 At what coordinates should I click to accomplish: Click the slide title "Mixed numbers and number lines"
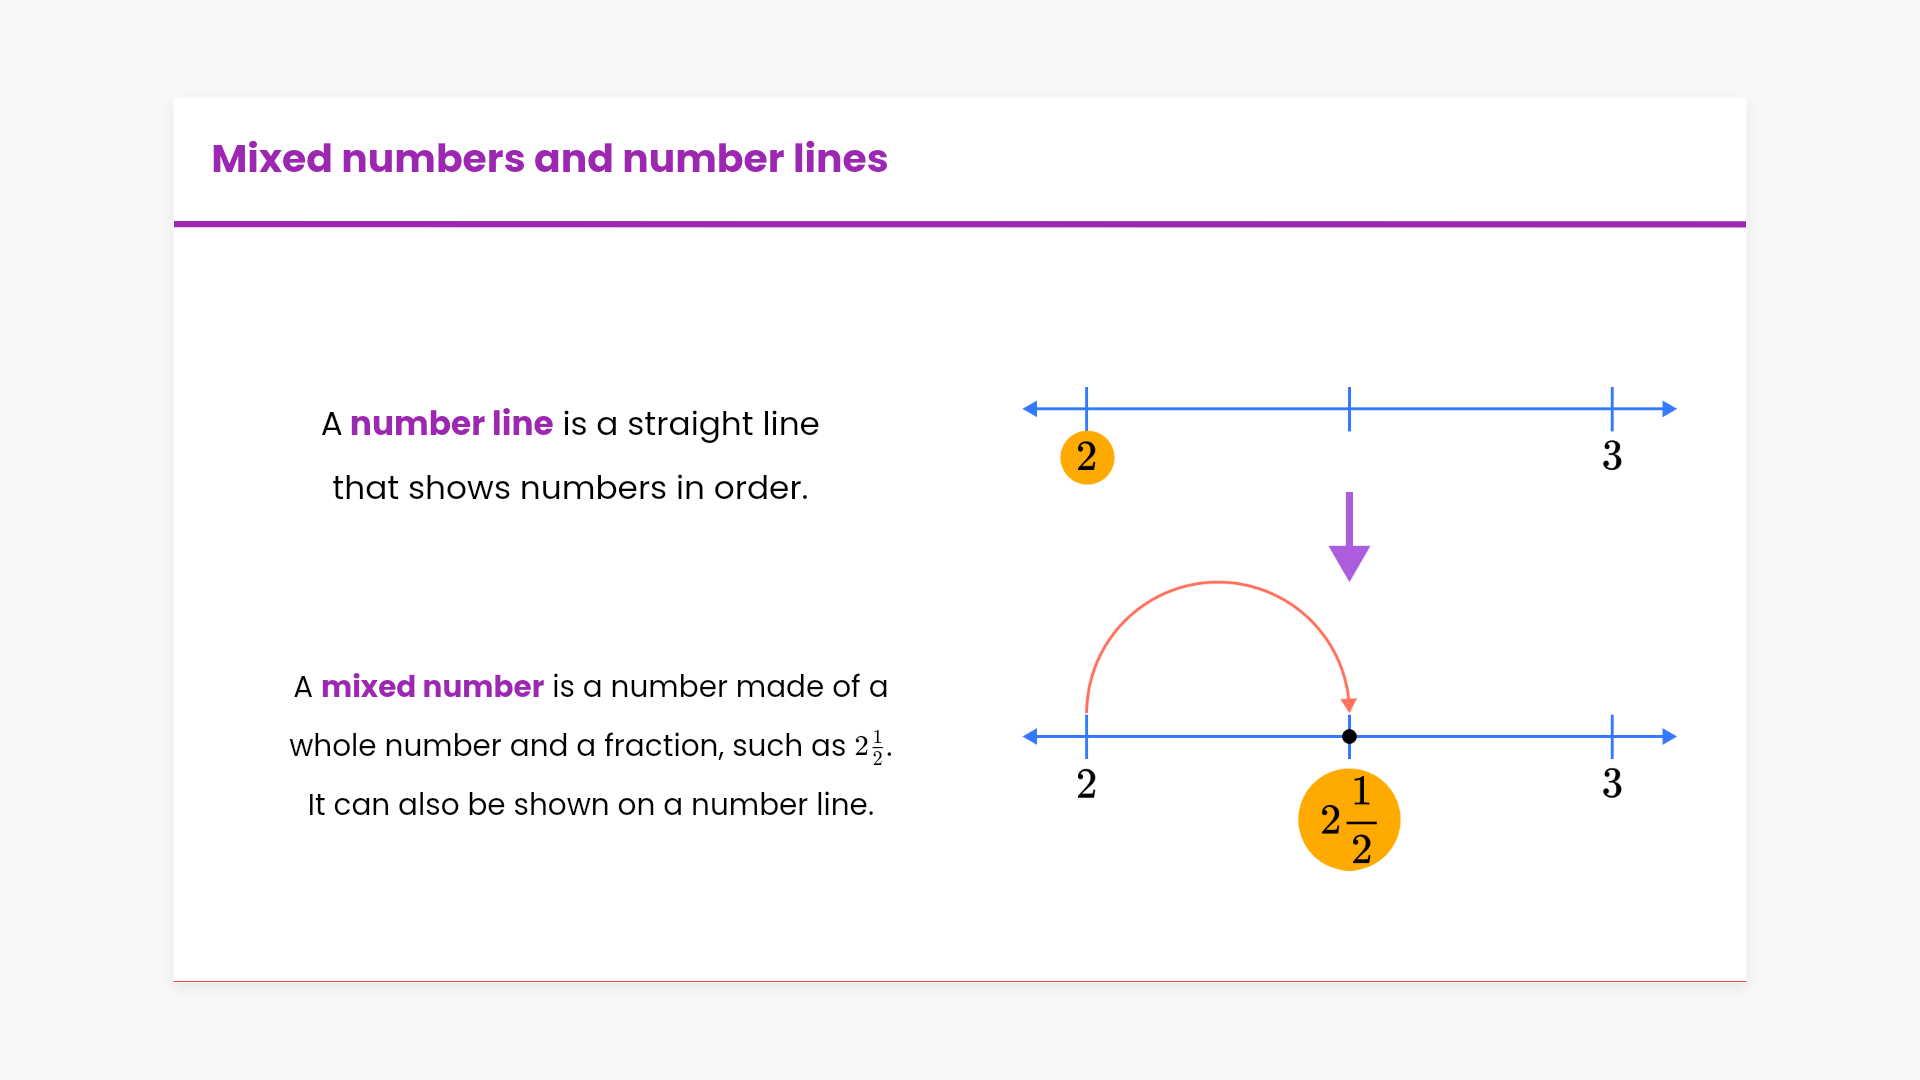coord(549,159)
